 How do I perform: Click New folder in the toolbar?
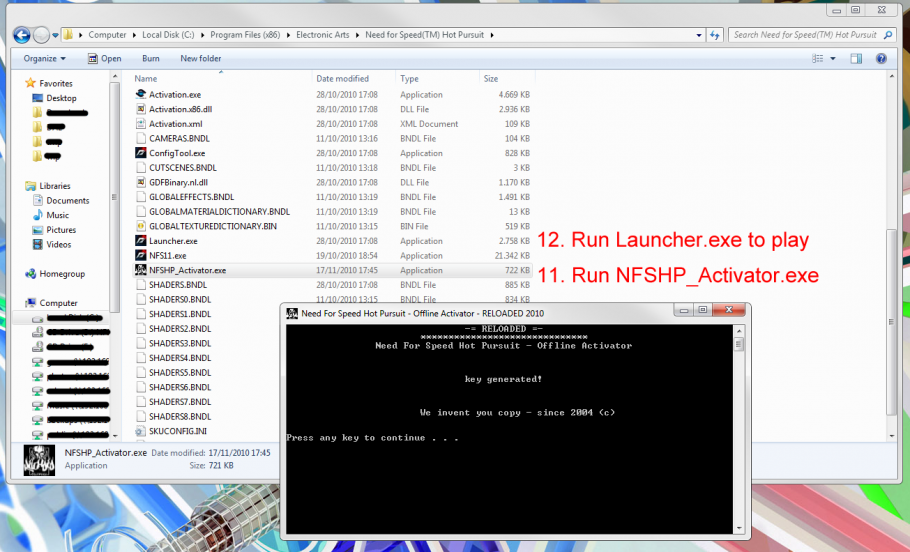coord(201,59)
